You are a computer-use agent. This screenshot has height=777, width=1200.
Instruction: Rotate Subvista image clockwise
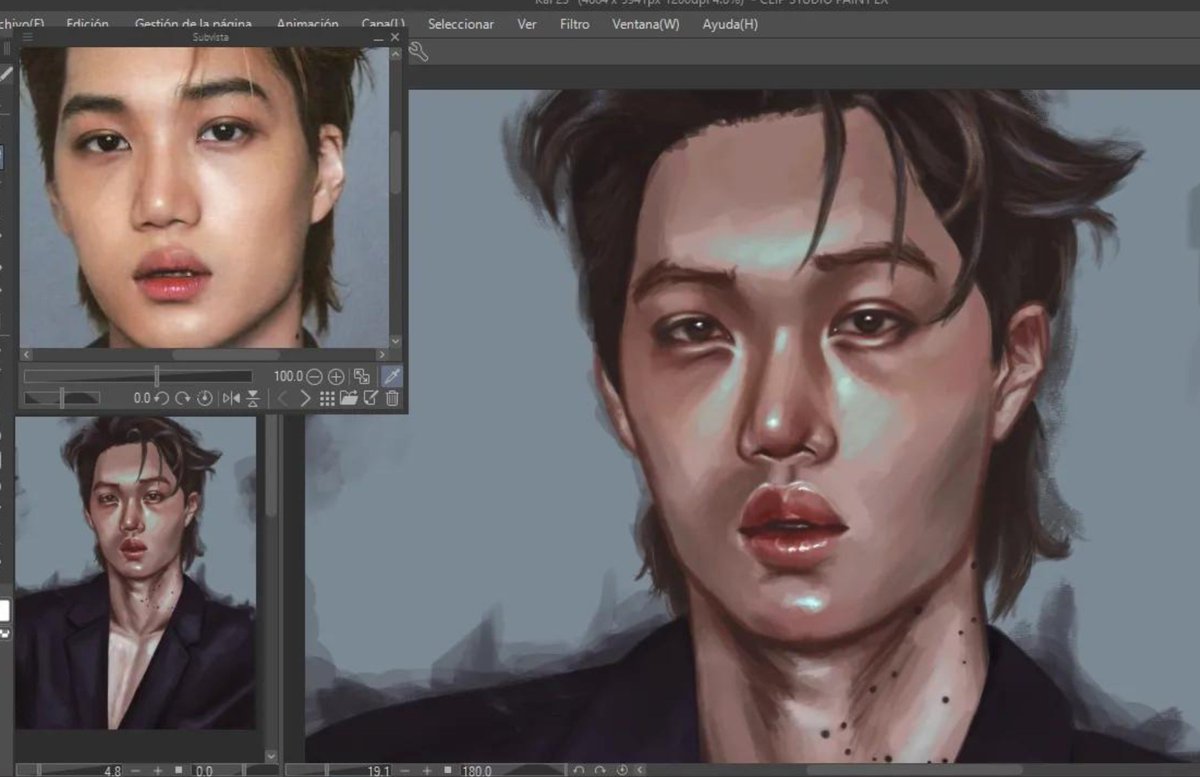pyautogui.click(x=183, y=398)
